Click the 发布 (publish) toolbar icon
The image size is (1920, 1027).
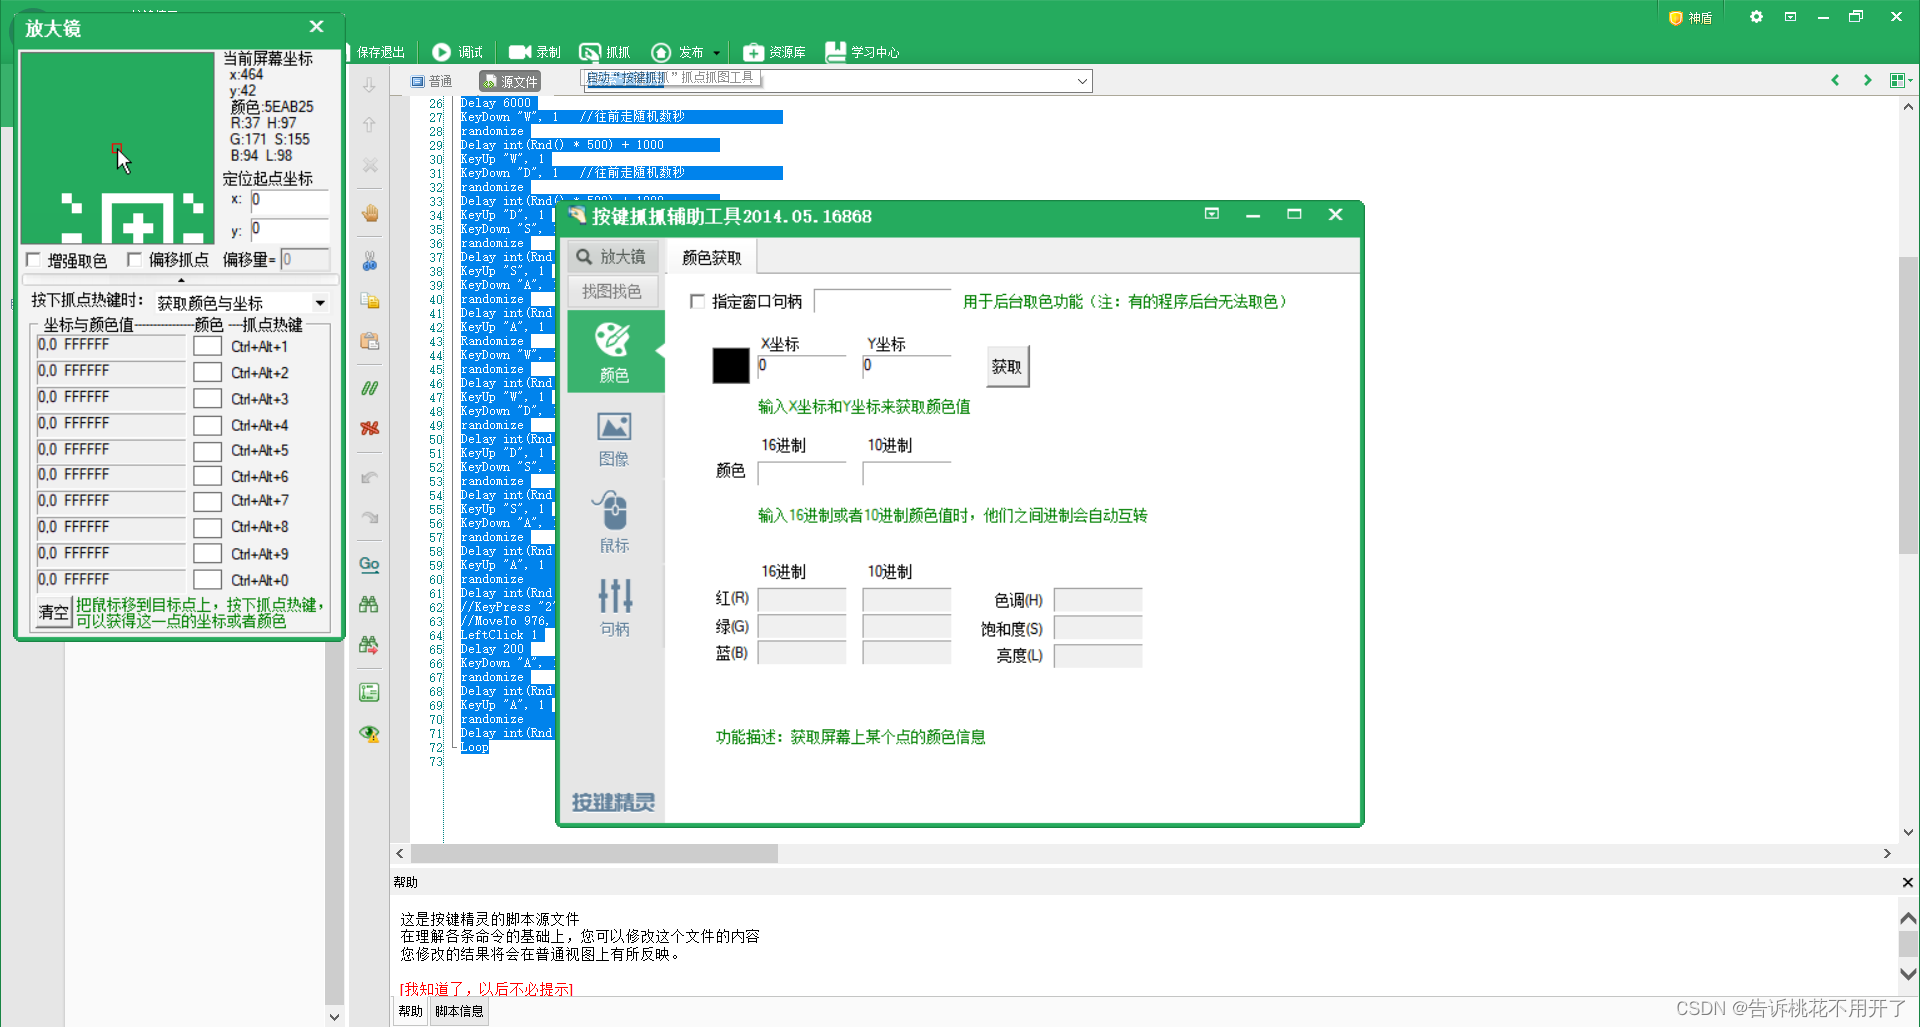tap(661, 52)
